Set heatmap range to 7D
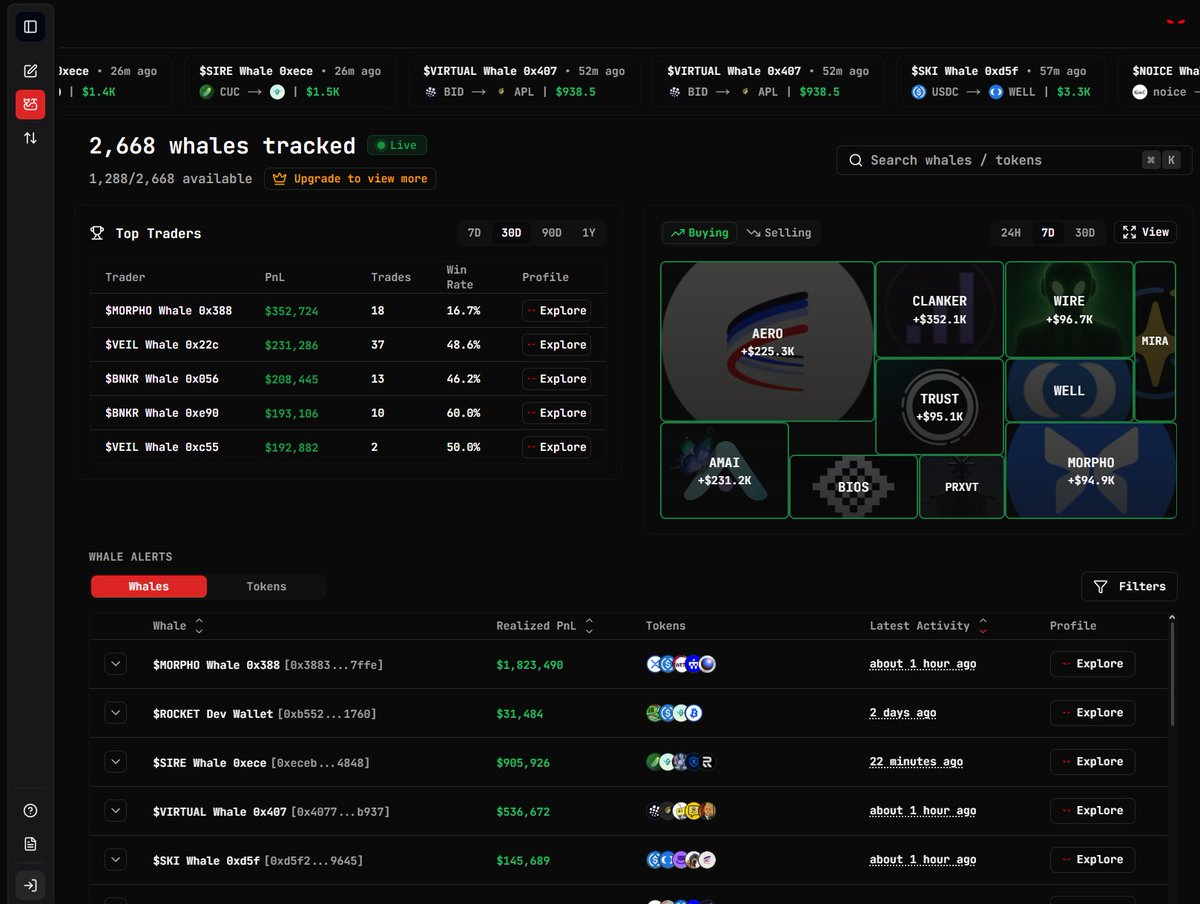Image resolution: width=1200 pixels, height=904 pixels. pyautogui.click(x=1048, y=233)
